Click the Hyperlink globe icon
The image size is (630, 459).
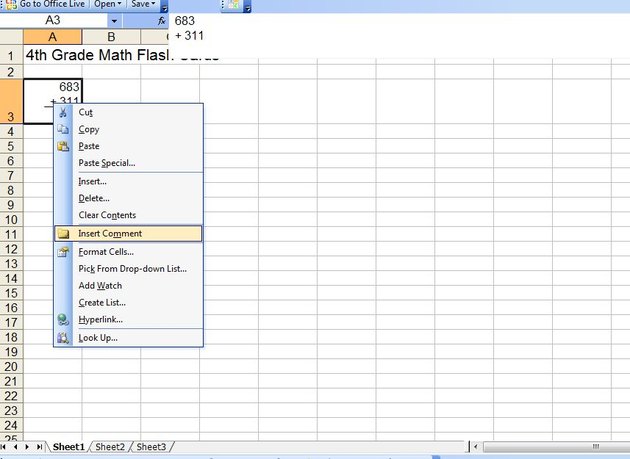tap(63, 320)
